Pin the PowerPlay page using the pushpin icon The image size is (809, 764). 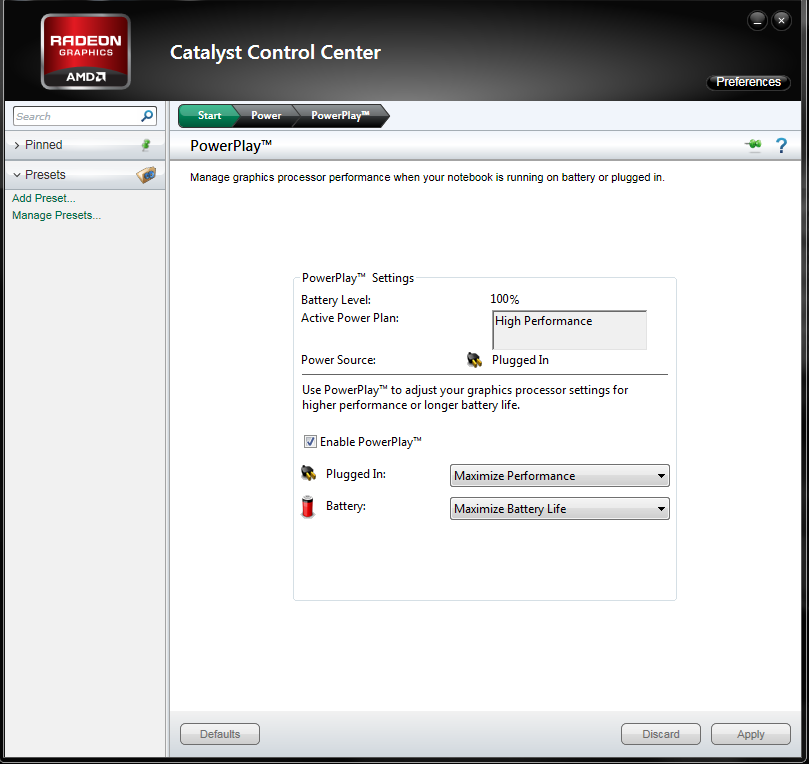tap(753, 145)
